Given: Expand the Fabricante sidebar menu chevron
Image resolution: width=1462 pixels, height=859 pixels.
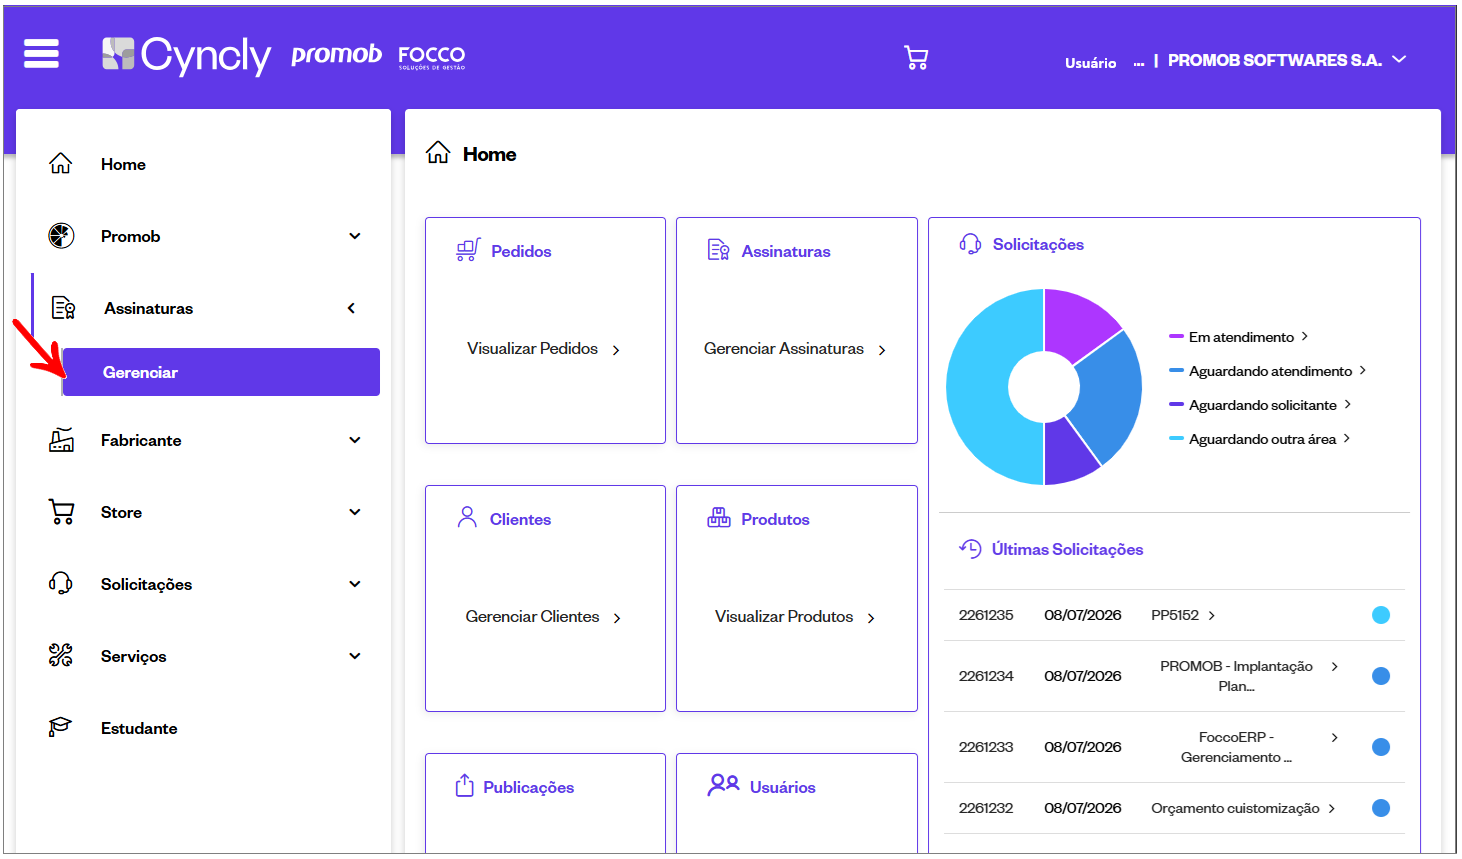Looking at the screenshot, I should pos(355,440).
